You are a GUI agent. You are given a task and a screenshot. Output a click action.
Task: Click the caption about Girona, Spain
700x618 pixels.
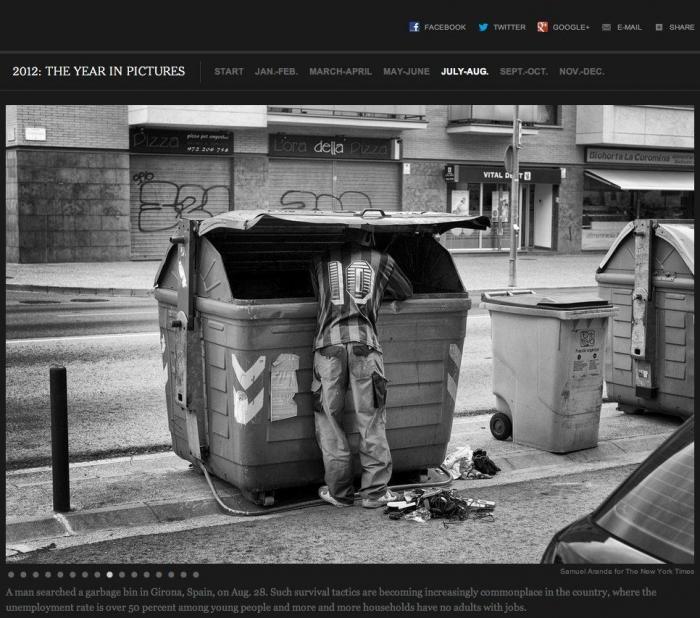(x=331, y=600)
